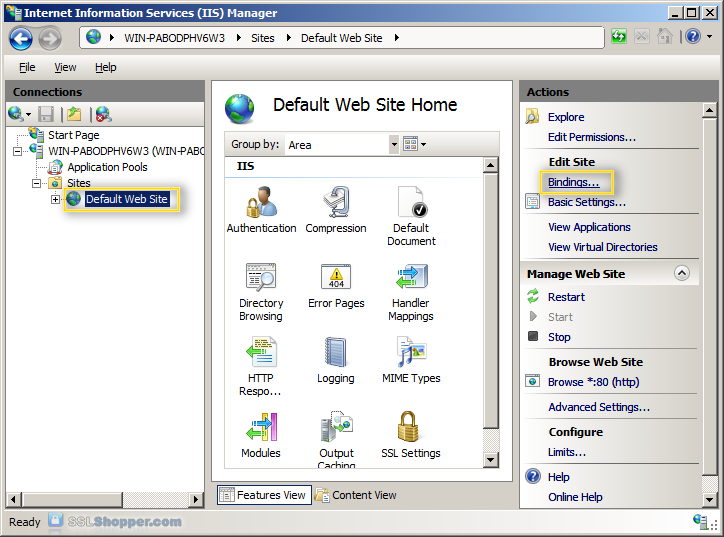Click the green Refresh page icon

619,36
